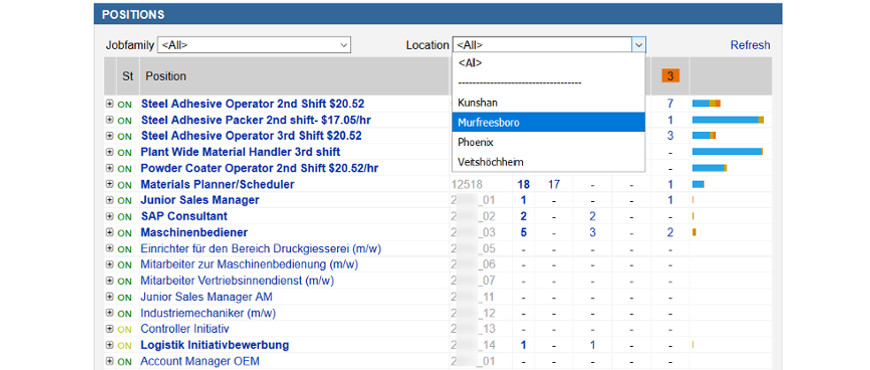Click number 12518 in Materials Planner row
The width and height of the screenshot is (870, 370).
coord(467,184)
